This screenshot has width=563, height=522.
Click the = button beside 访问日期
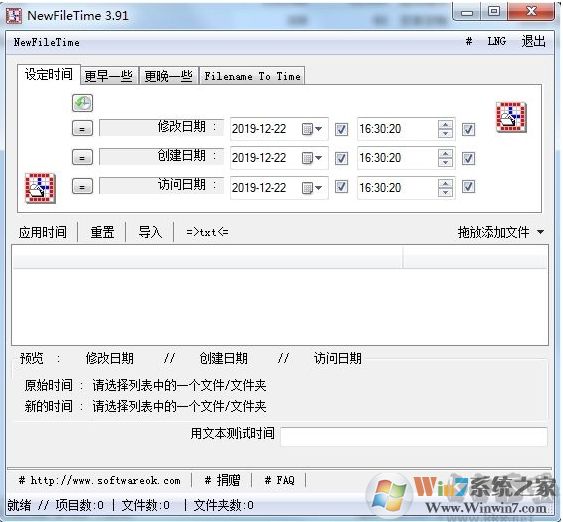pyautogui.click(x=82, y=186)
